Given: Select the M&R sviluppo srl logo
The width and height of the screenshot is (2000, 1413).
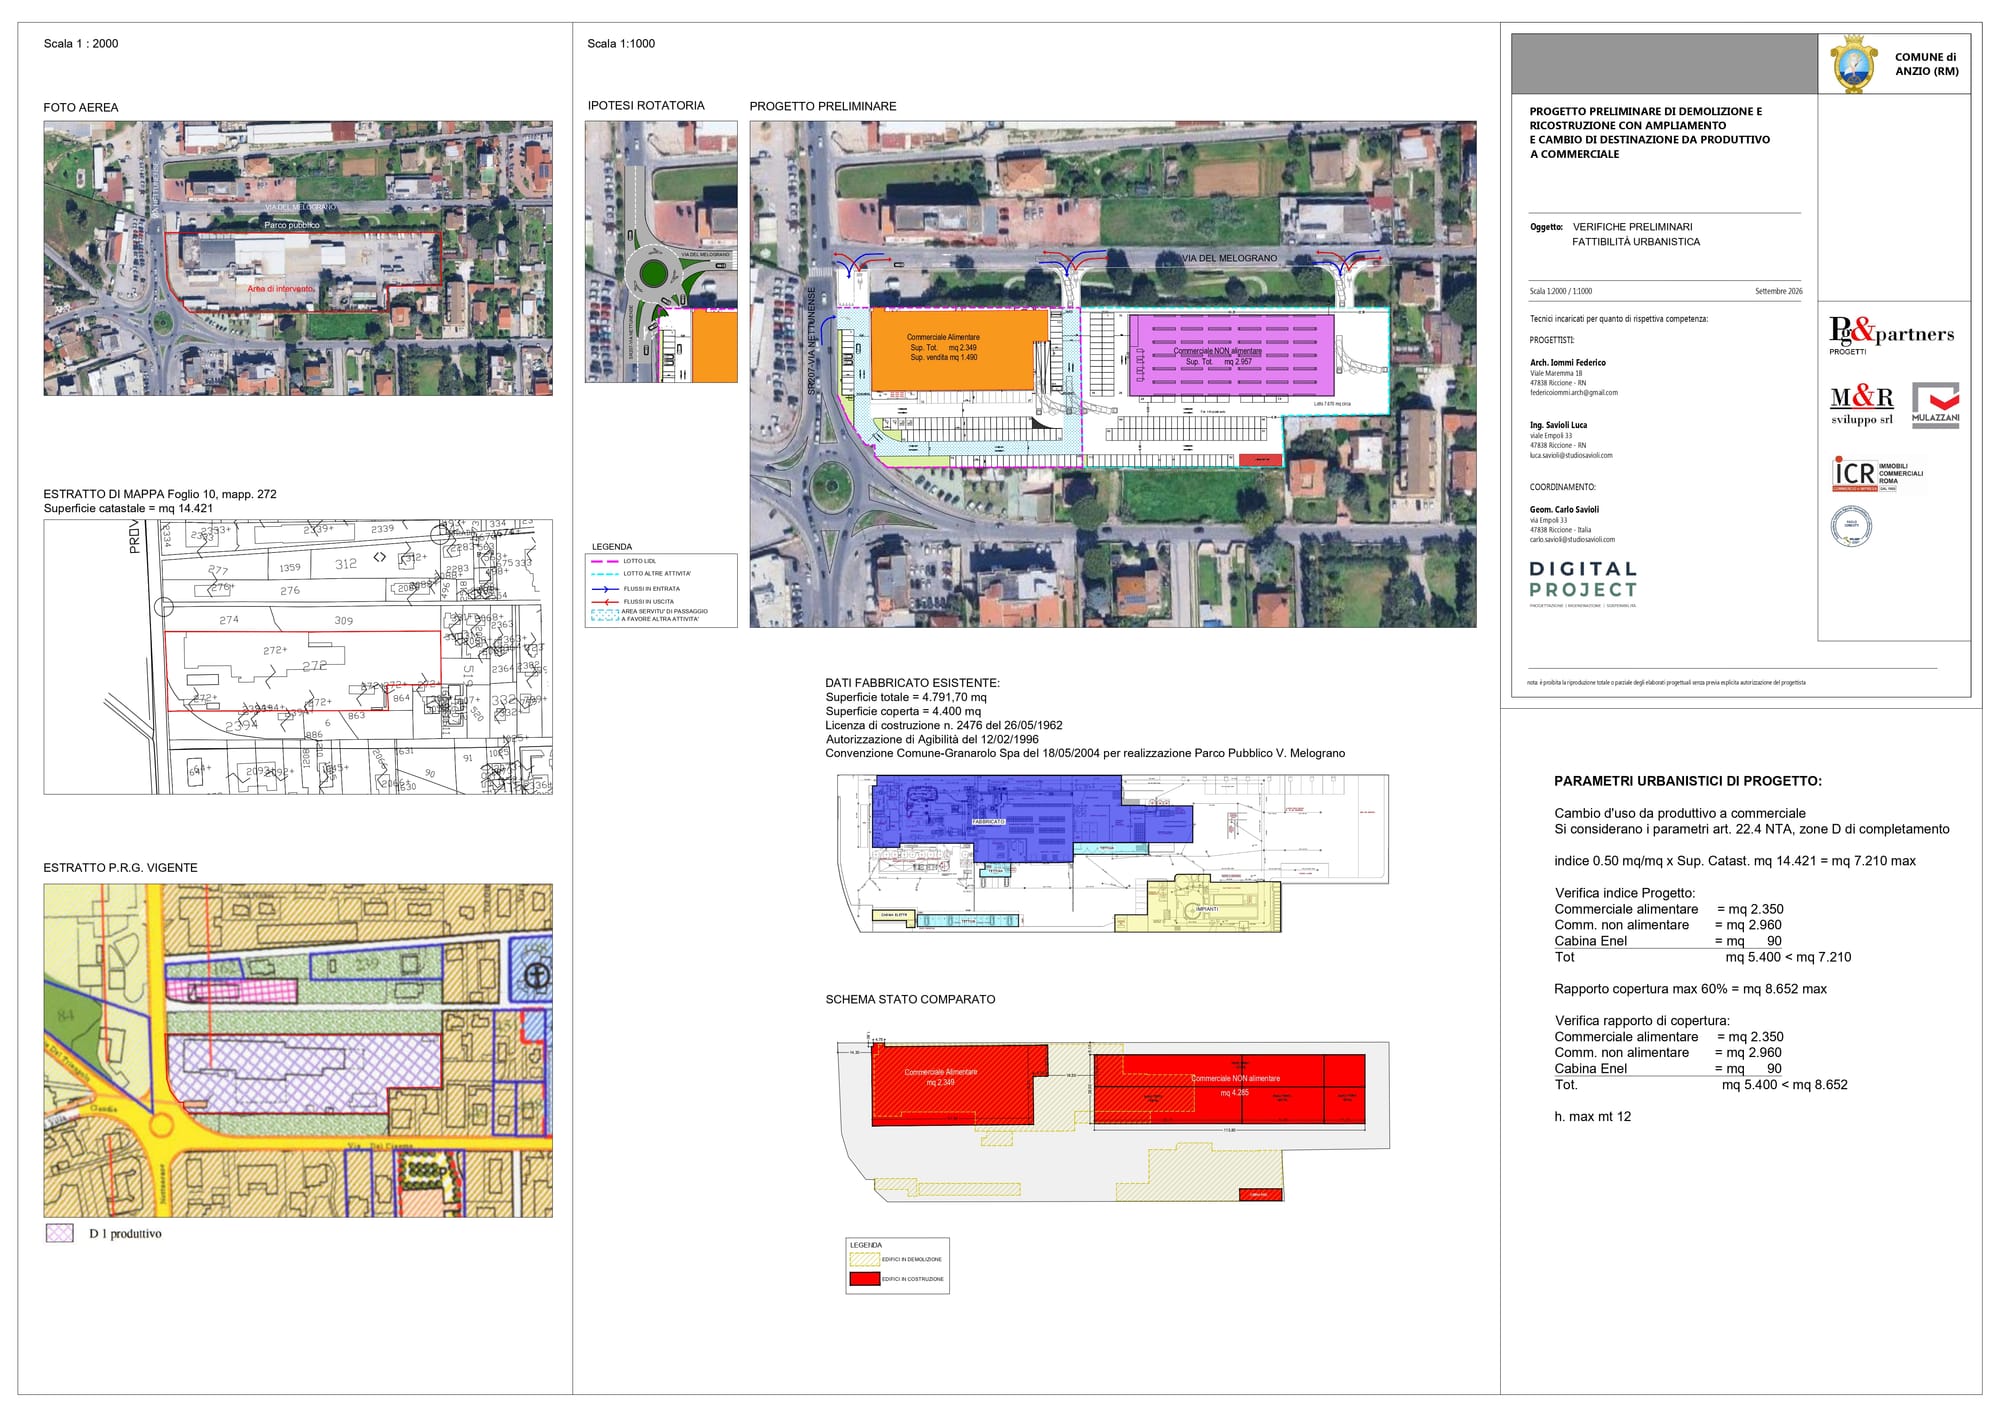Looking at the screenshot, I should [x=1862, y=405].
